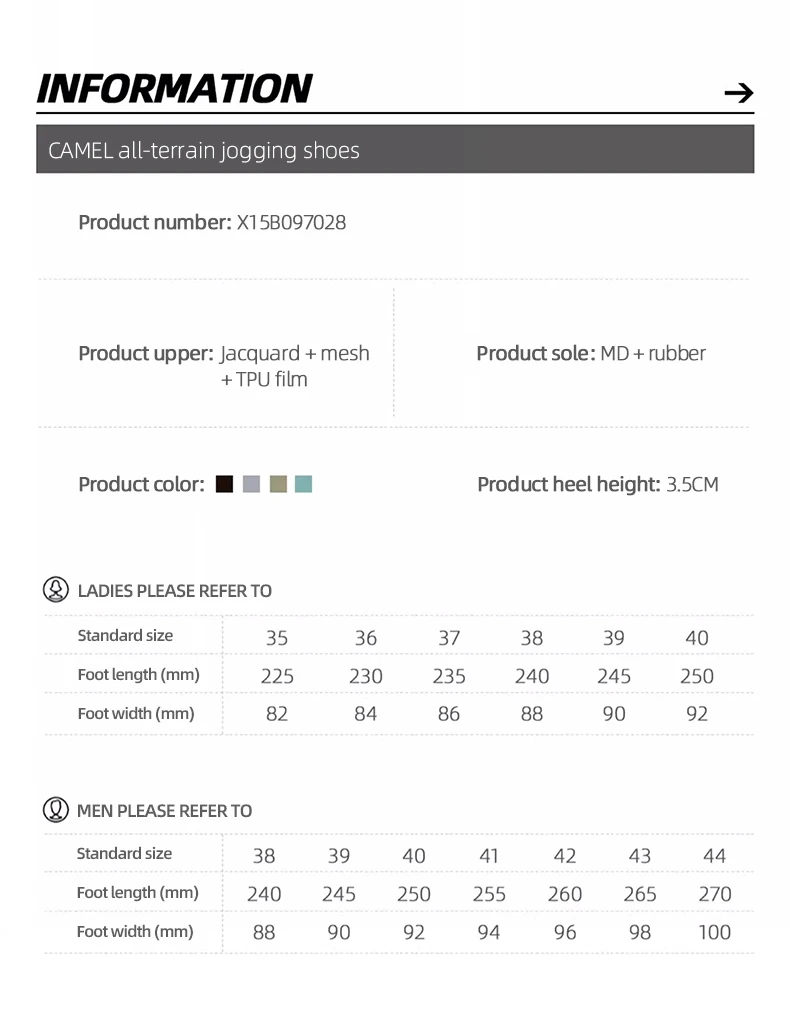Select ladies standard size 35
Image resolution: width=790 pixels, height=1013 pixels.
[x=277, y=638]
